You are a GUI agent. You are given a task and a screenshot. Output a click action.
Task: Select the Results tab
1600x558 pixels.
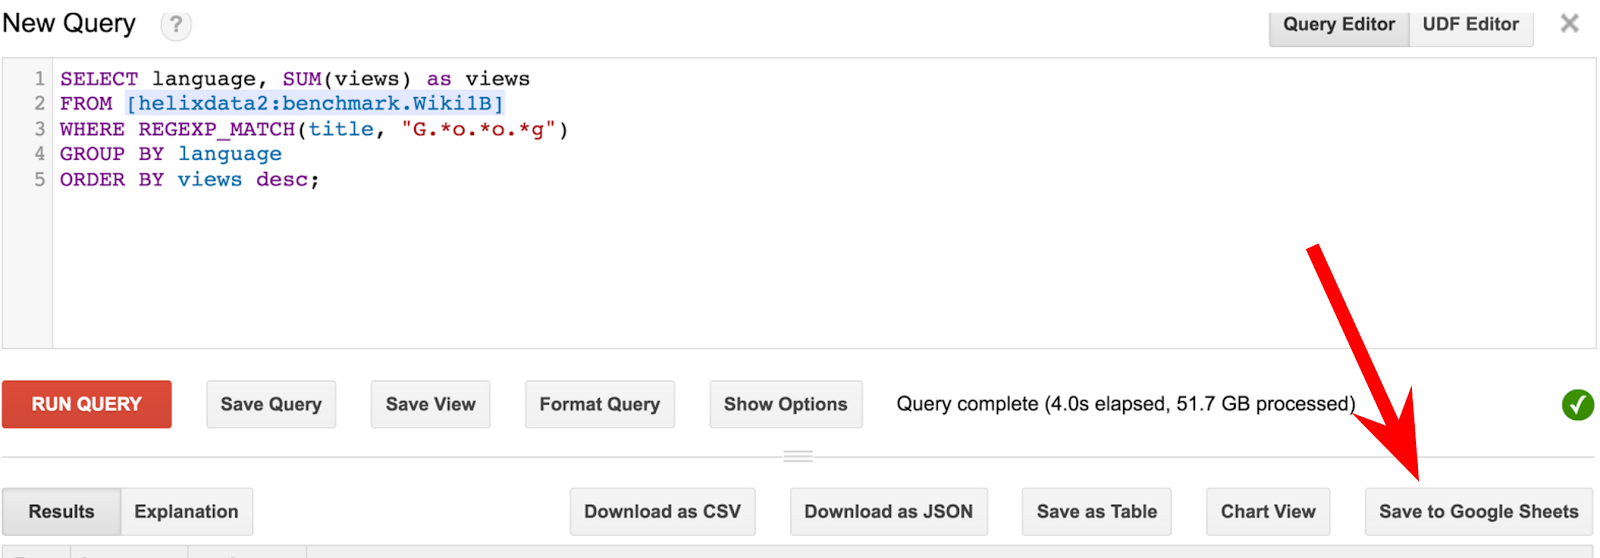(61, 512)
